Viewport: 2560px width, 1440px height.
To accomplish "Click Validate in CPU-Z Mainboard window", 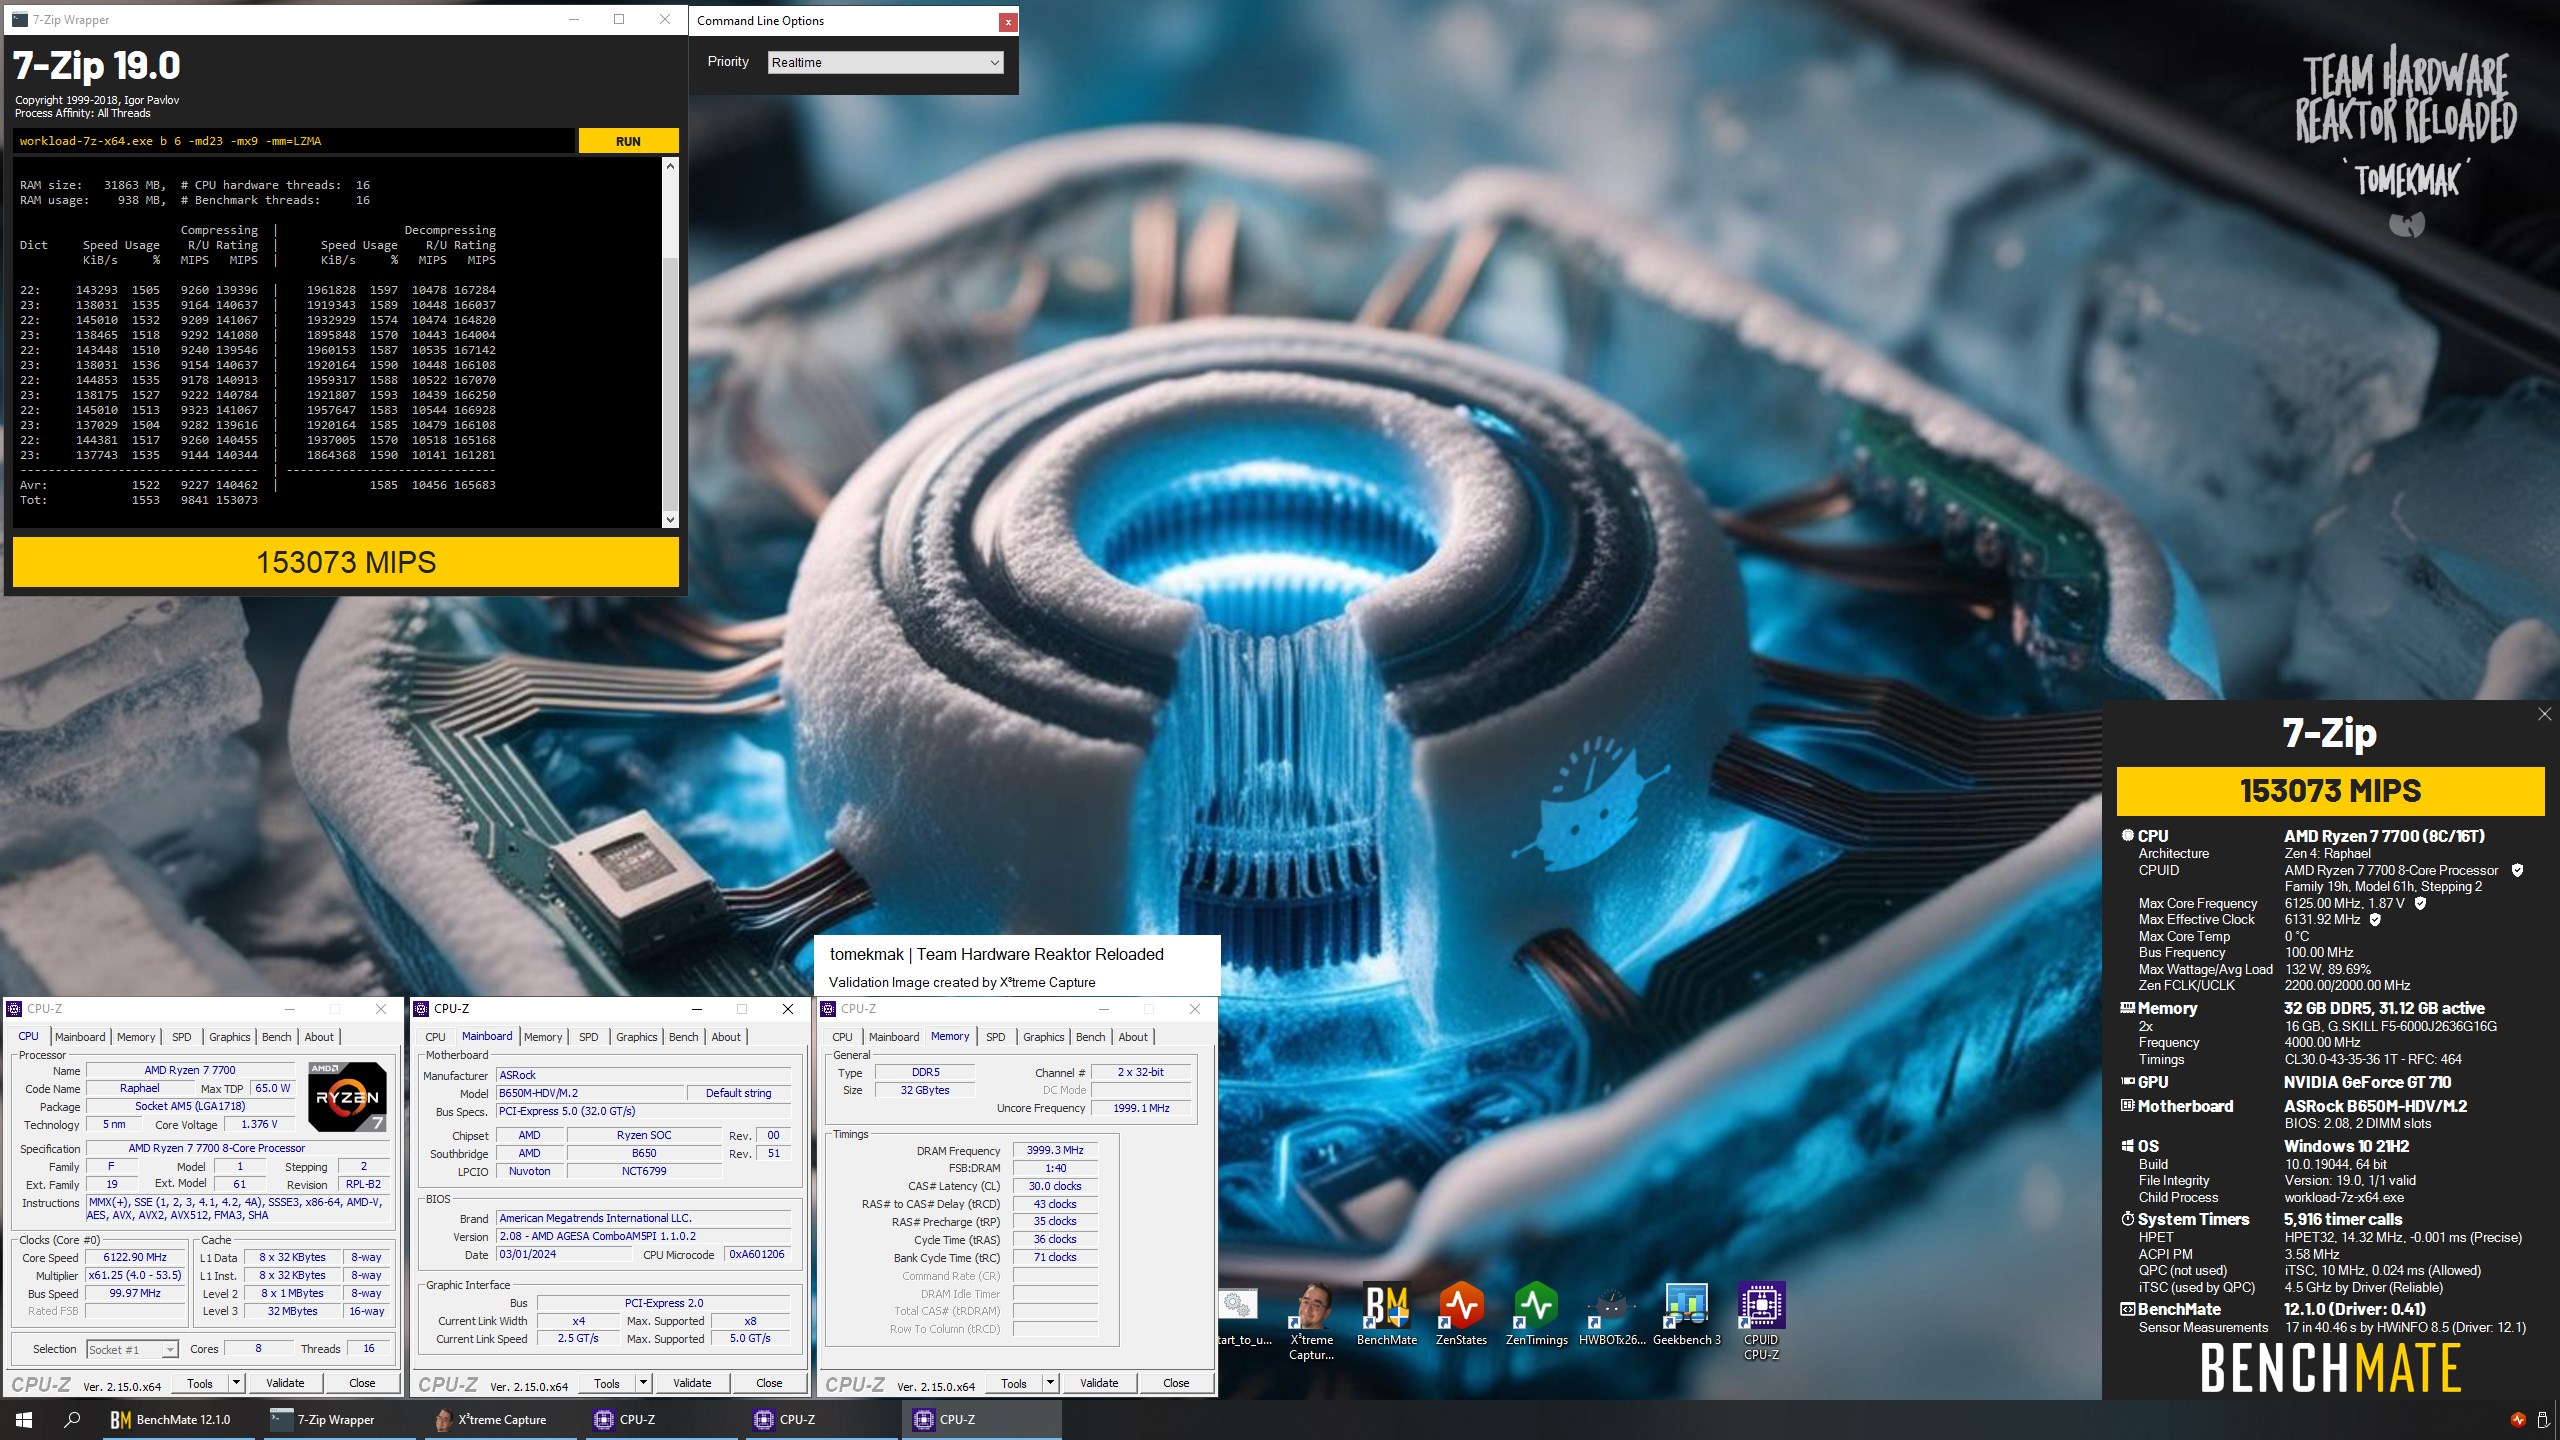I will pyautogui.click(x=692, y=1383).
